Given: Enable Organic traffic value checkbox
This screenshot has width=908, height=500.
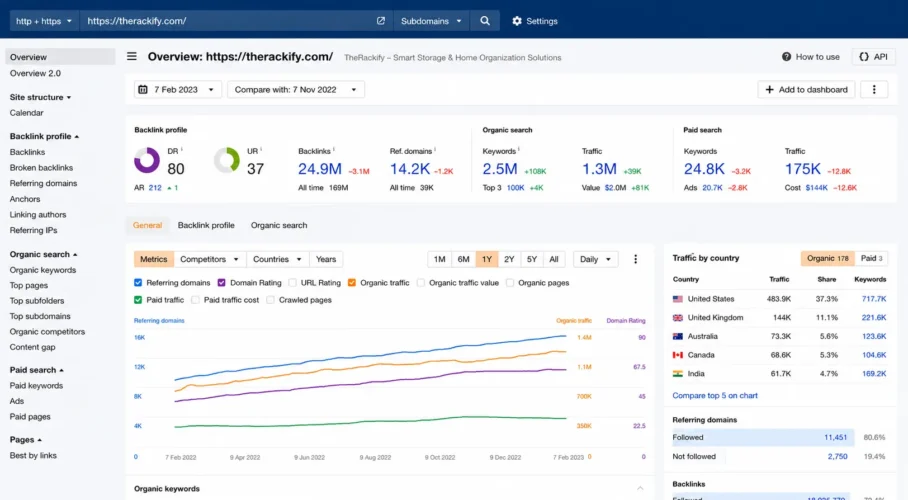Looking at the screenshot, I should 421,283.
